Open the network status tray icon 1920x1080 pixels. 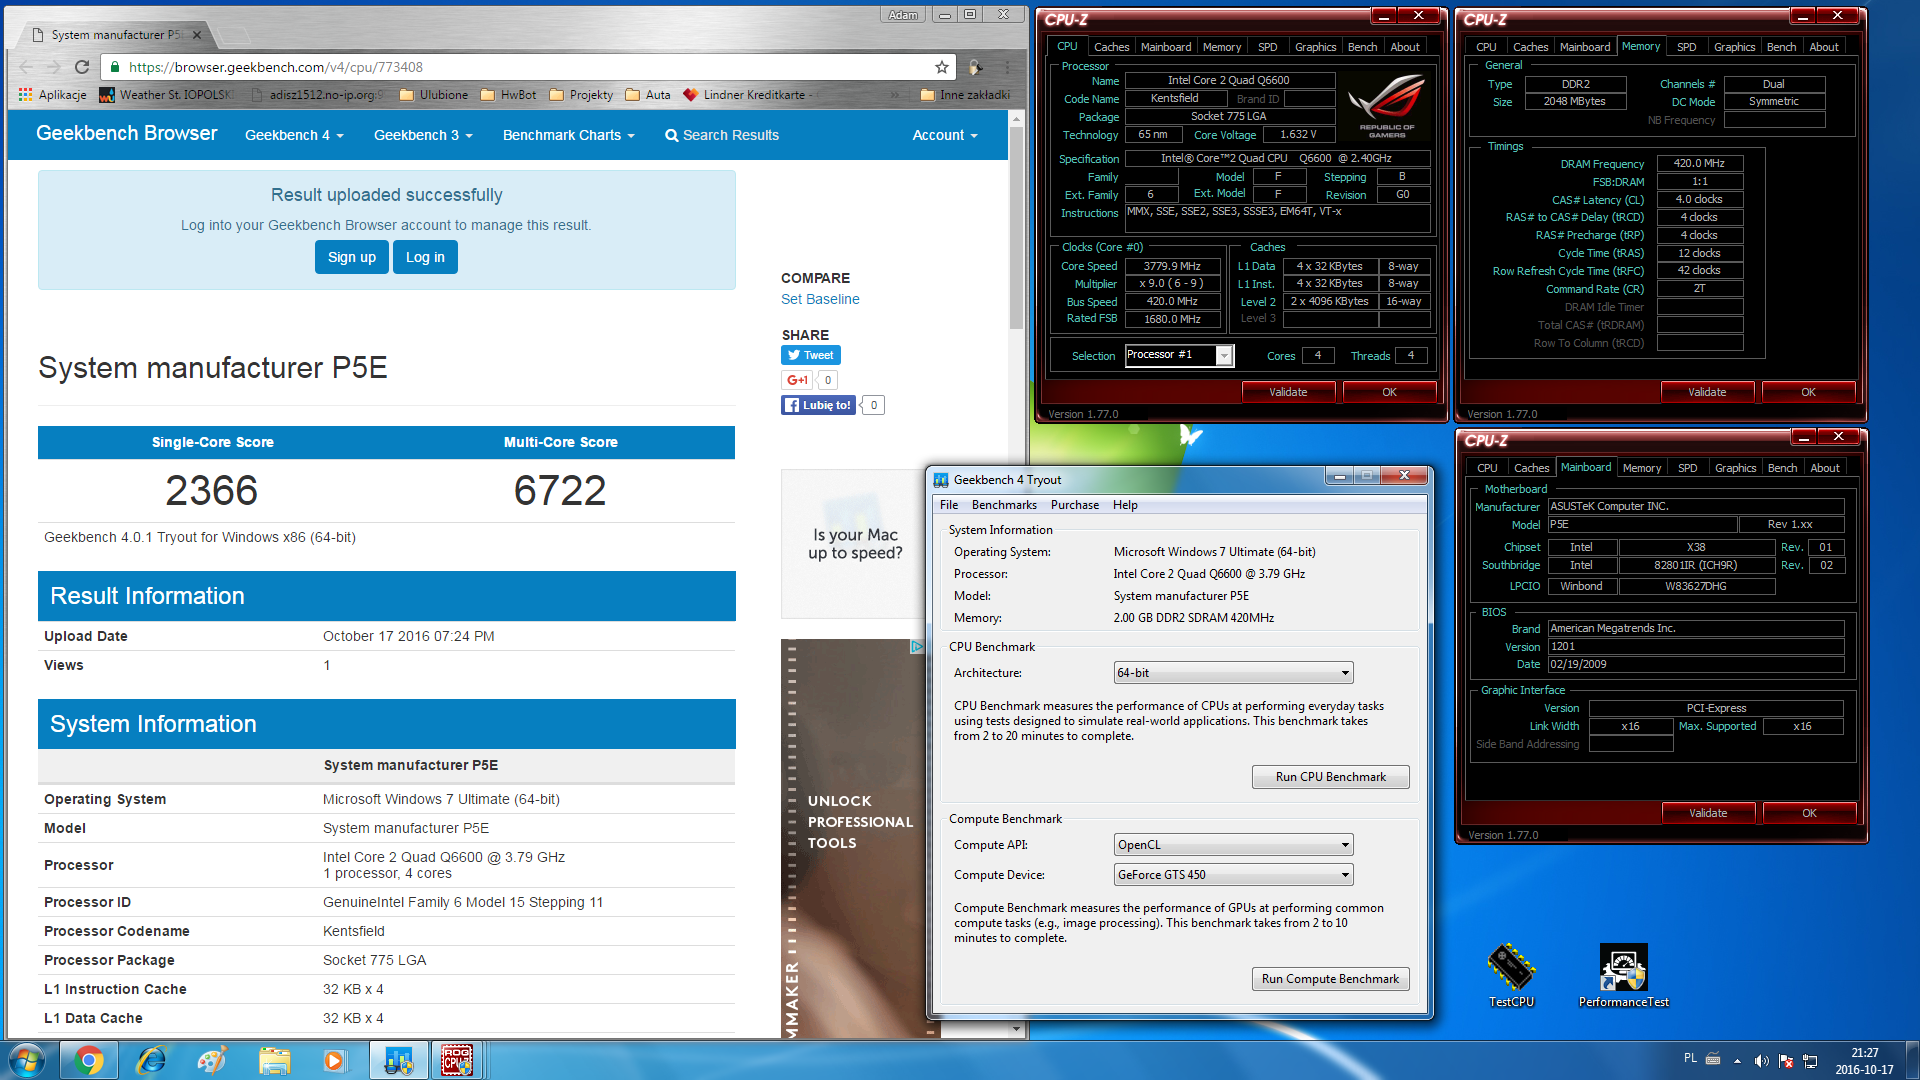[1810, 1061]
